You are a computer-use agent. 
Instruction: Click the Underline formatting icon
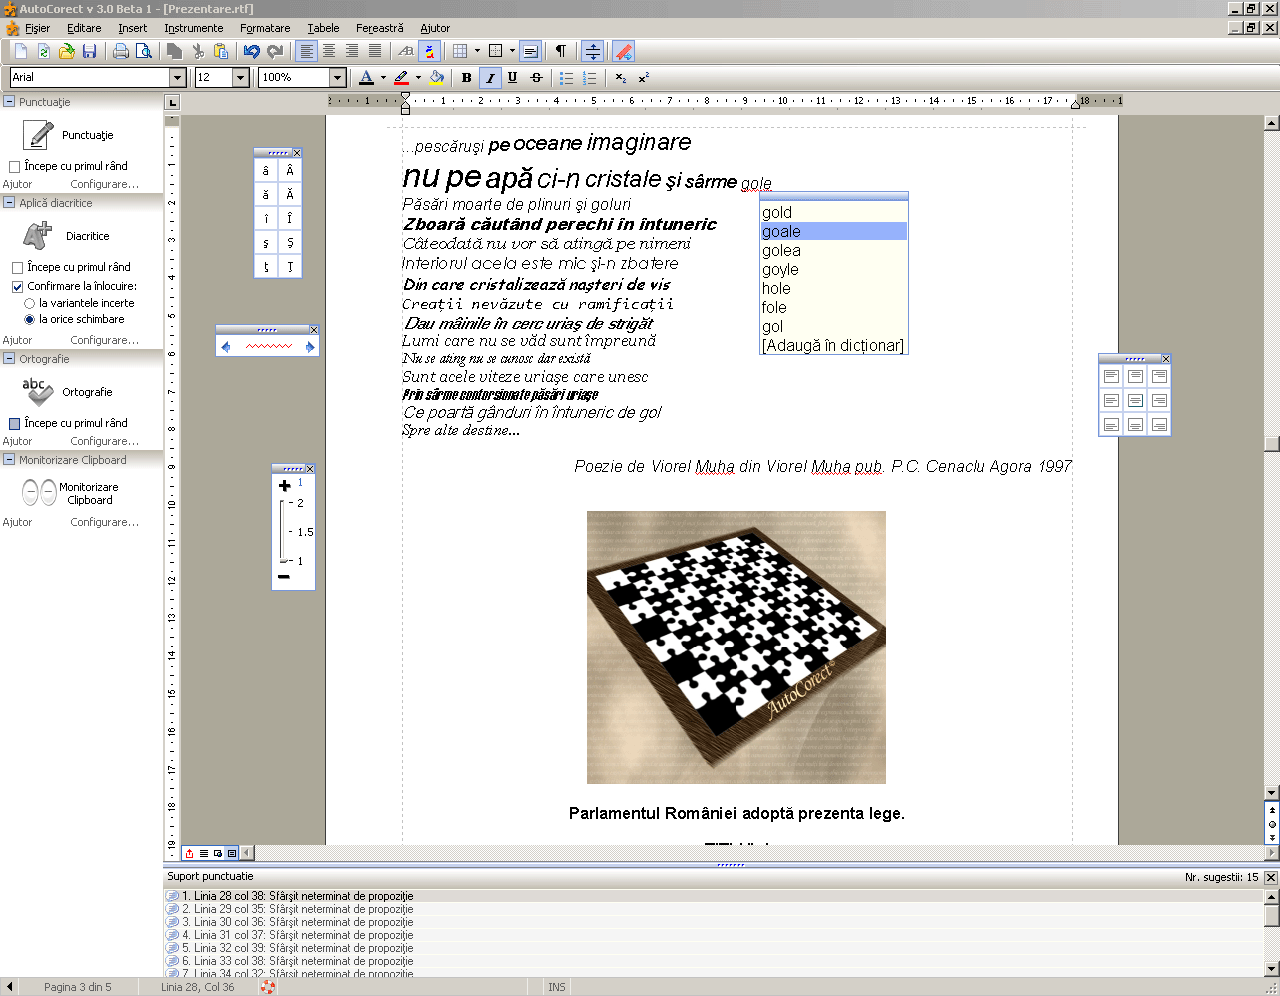pos(512,77)
